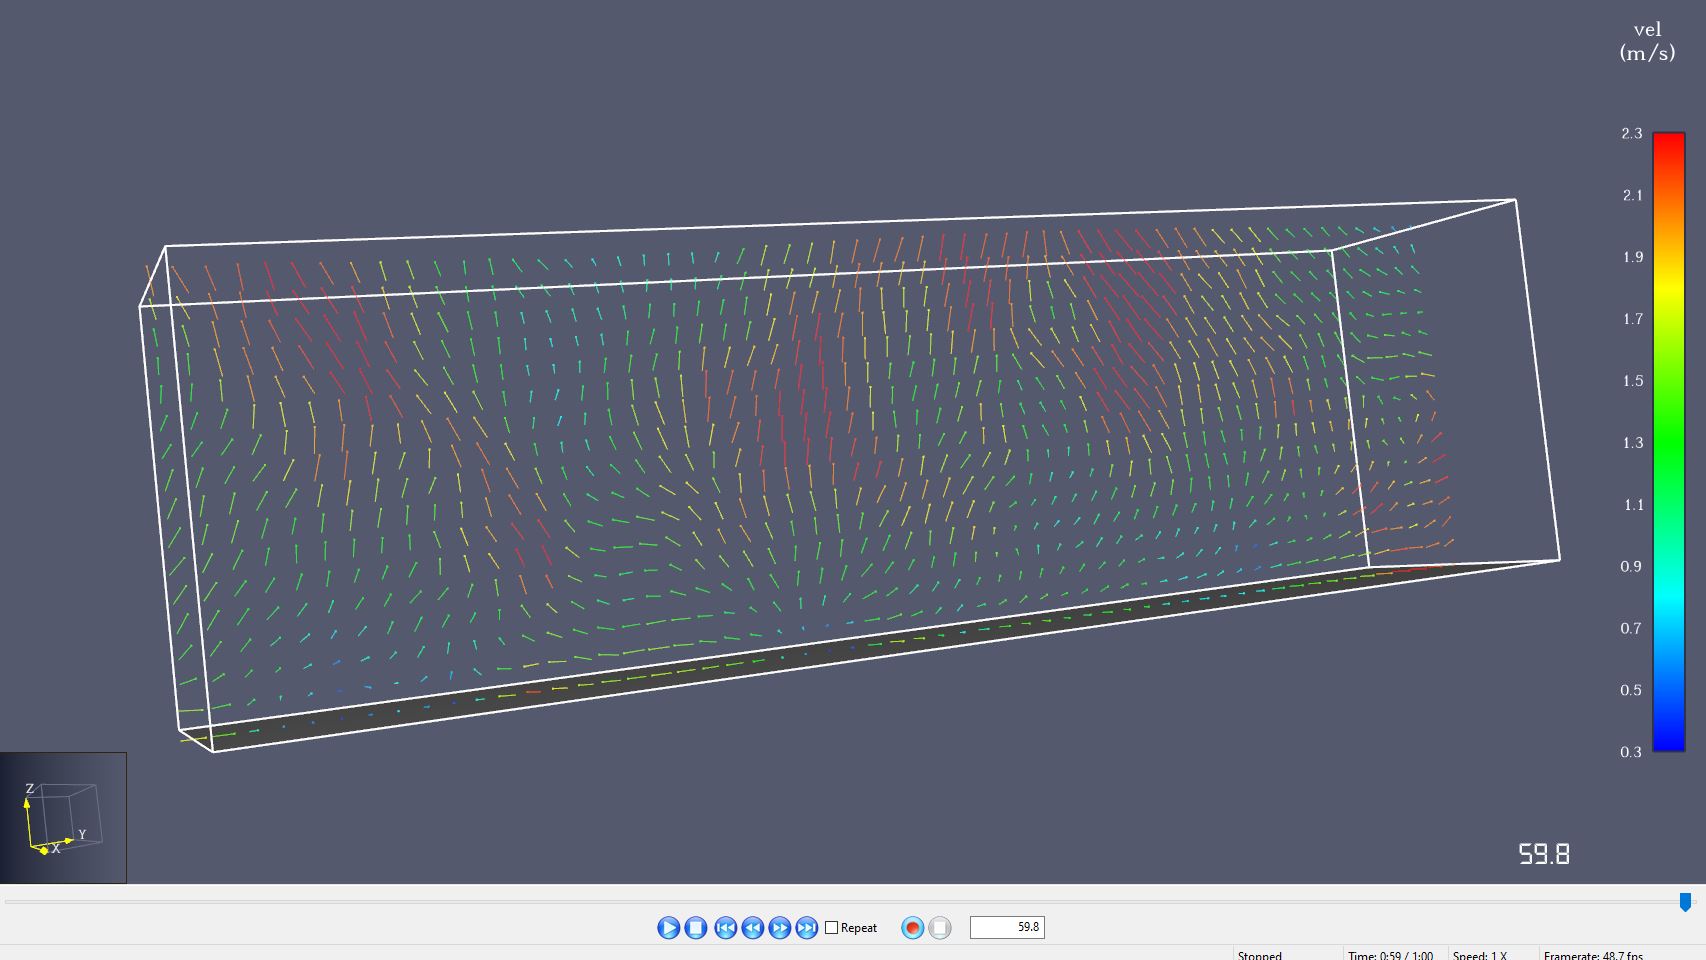Click the 2.3 maximum value on the legend

point(1632,131)
